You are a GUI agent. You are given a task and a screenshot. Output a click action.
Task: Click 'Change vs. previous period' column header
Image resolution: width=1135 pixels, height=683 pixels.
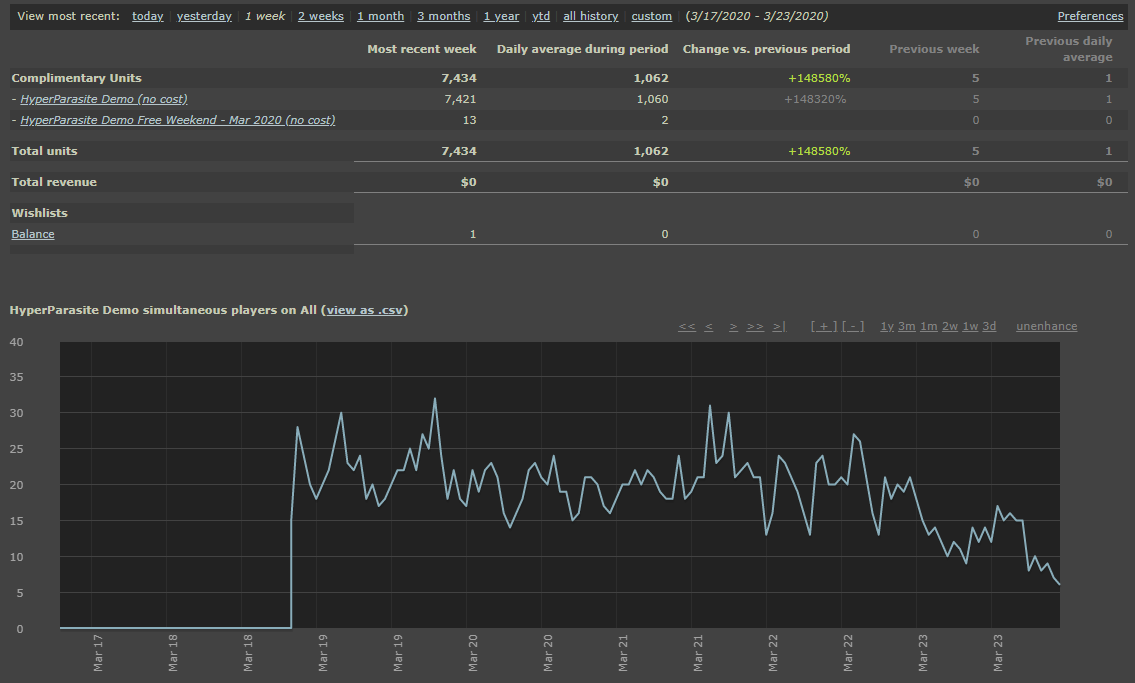click(767, 49)
